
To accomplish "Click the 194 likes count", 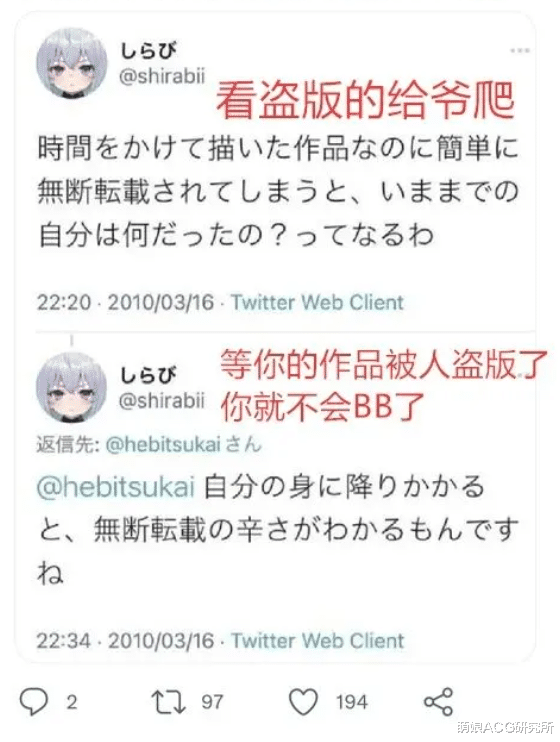I will coord(352,701).
